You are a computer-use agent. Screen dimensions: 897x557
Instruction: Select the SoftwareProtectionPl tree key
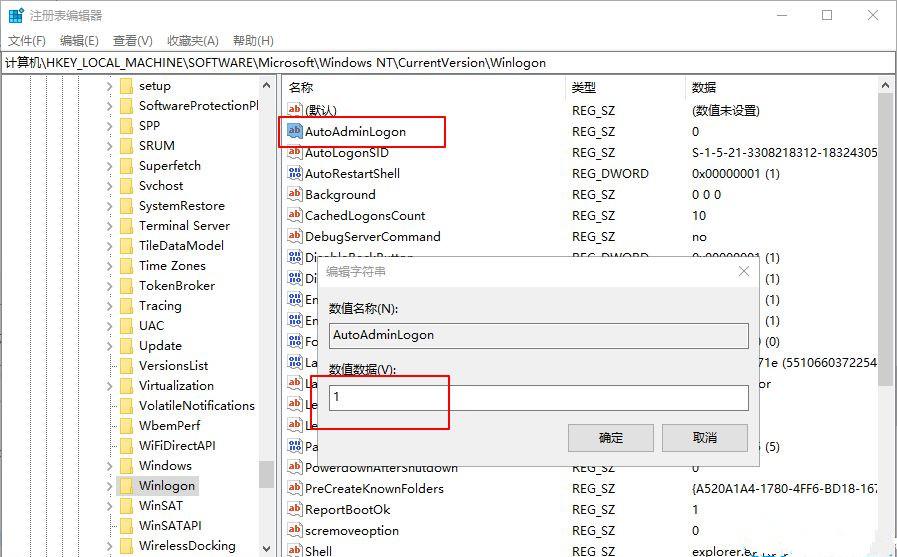198,106
